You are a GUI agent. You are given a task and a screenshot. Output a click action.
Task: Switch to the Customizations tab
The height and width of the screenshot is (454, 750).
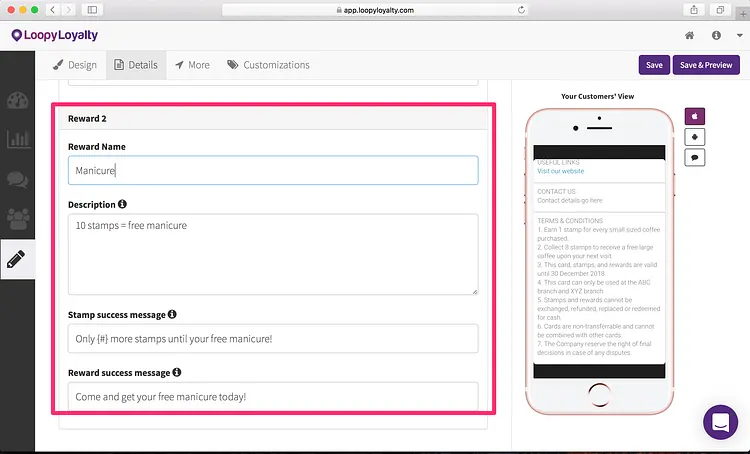pyautogui.click(x=268, y=65)
